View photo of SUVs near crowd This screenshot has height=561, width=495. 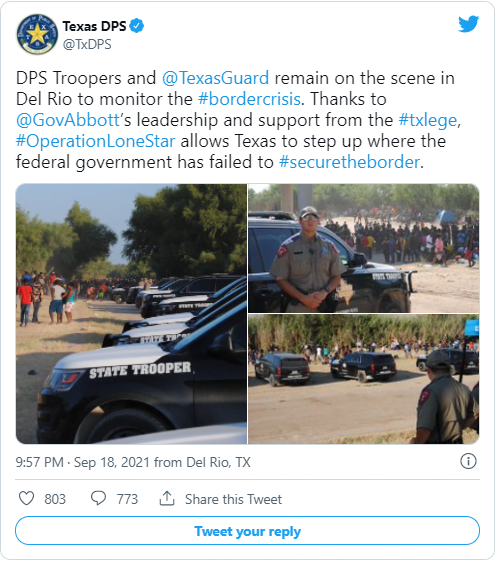point(364,379)
